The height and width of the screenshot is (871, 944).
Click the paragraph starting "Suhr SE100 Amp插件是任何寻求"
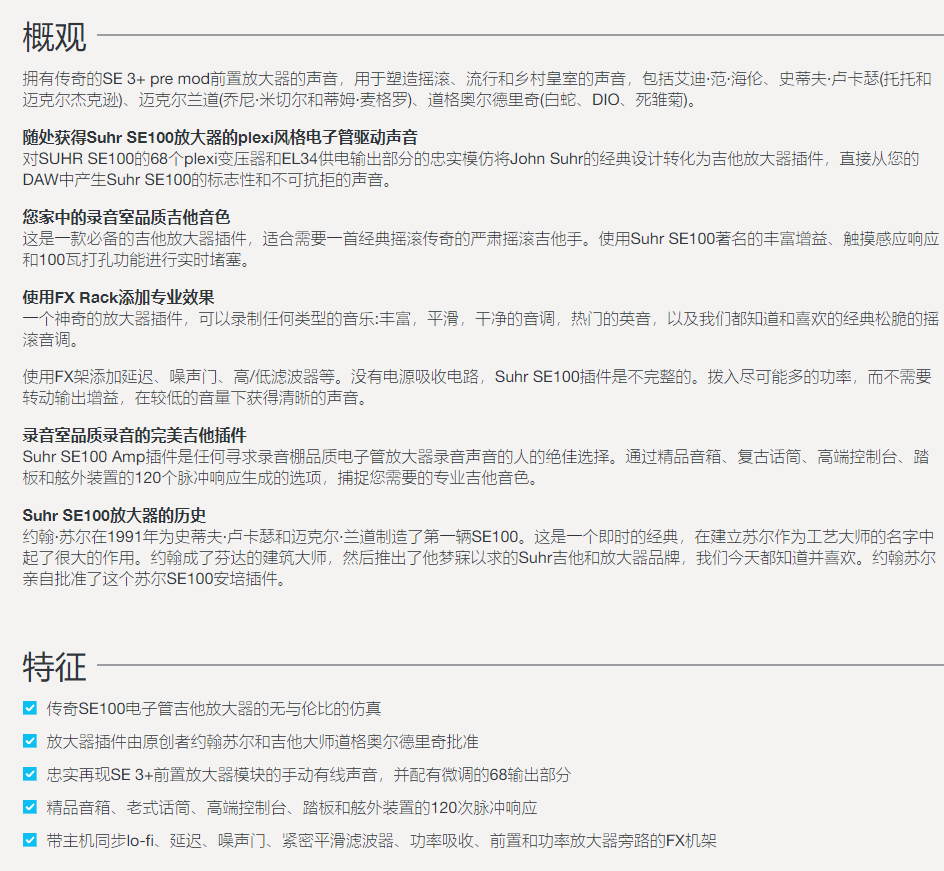coord(476,467)
